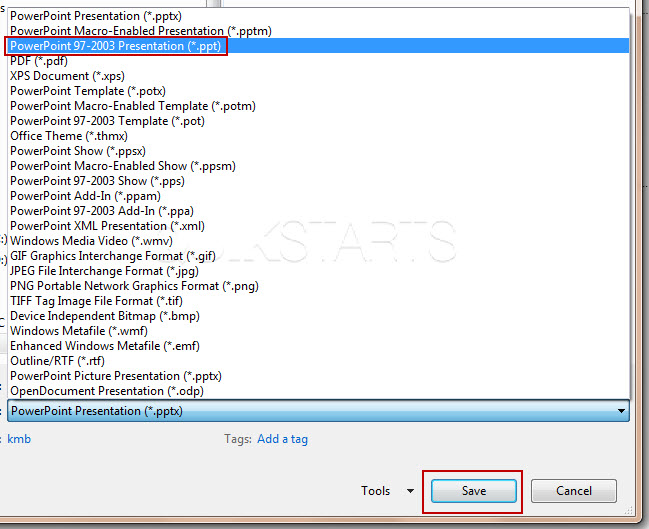Select Device Independent Bitmap (*.bmp)
The image size is (649, 529).
point(318,316)
